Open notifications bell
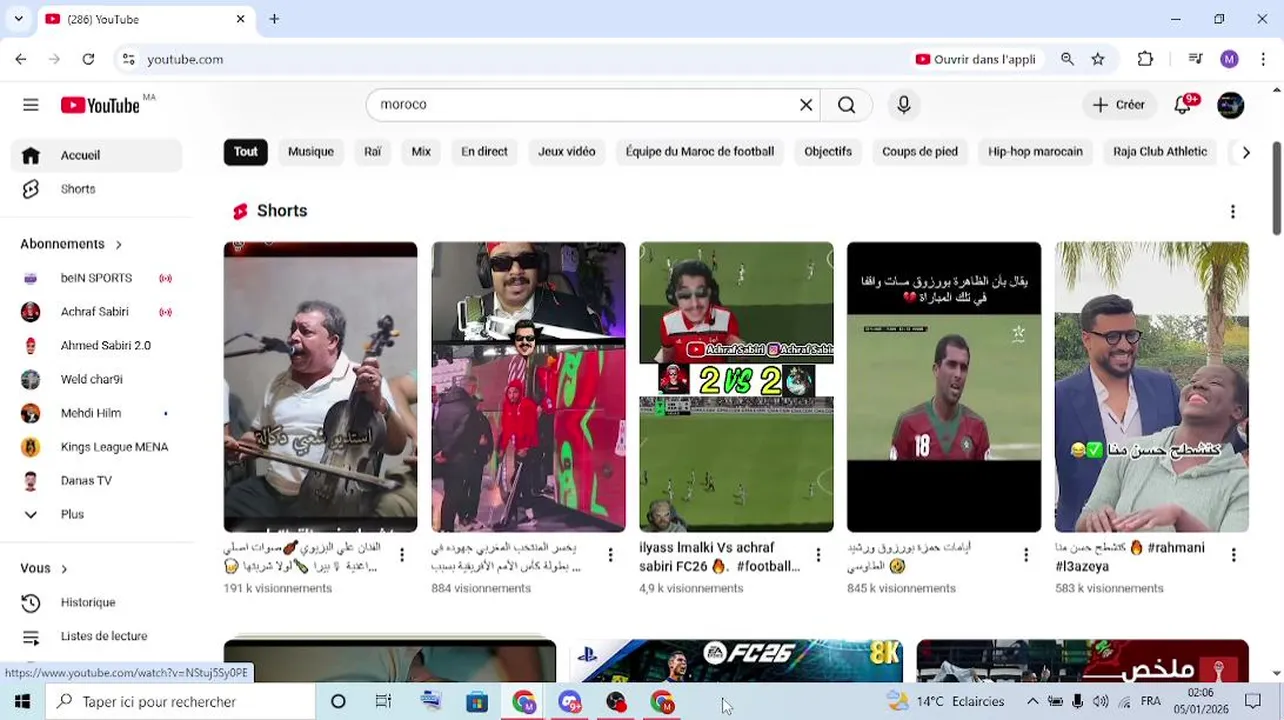This screenshot has width=1284, height=720. (x=1183, y=105)
